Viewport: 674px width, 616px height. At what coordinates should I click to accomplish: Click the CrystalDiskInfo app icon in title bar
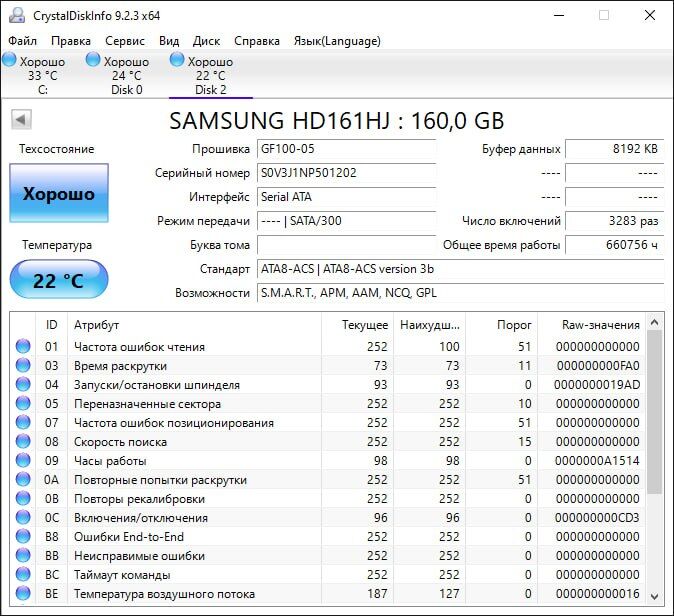[15, 15]
